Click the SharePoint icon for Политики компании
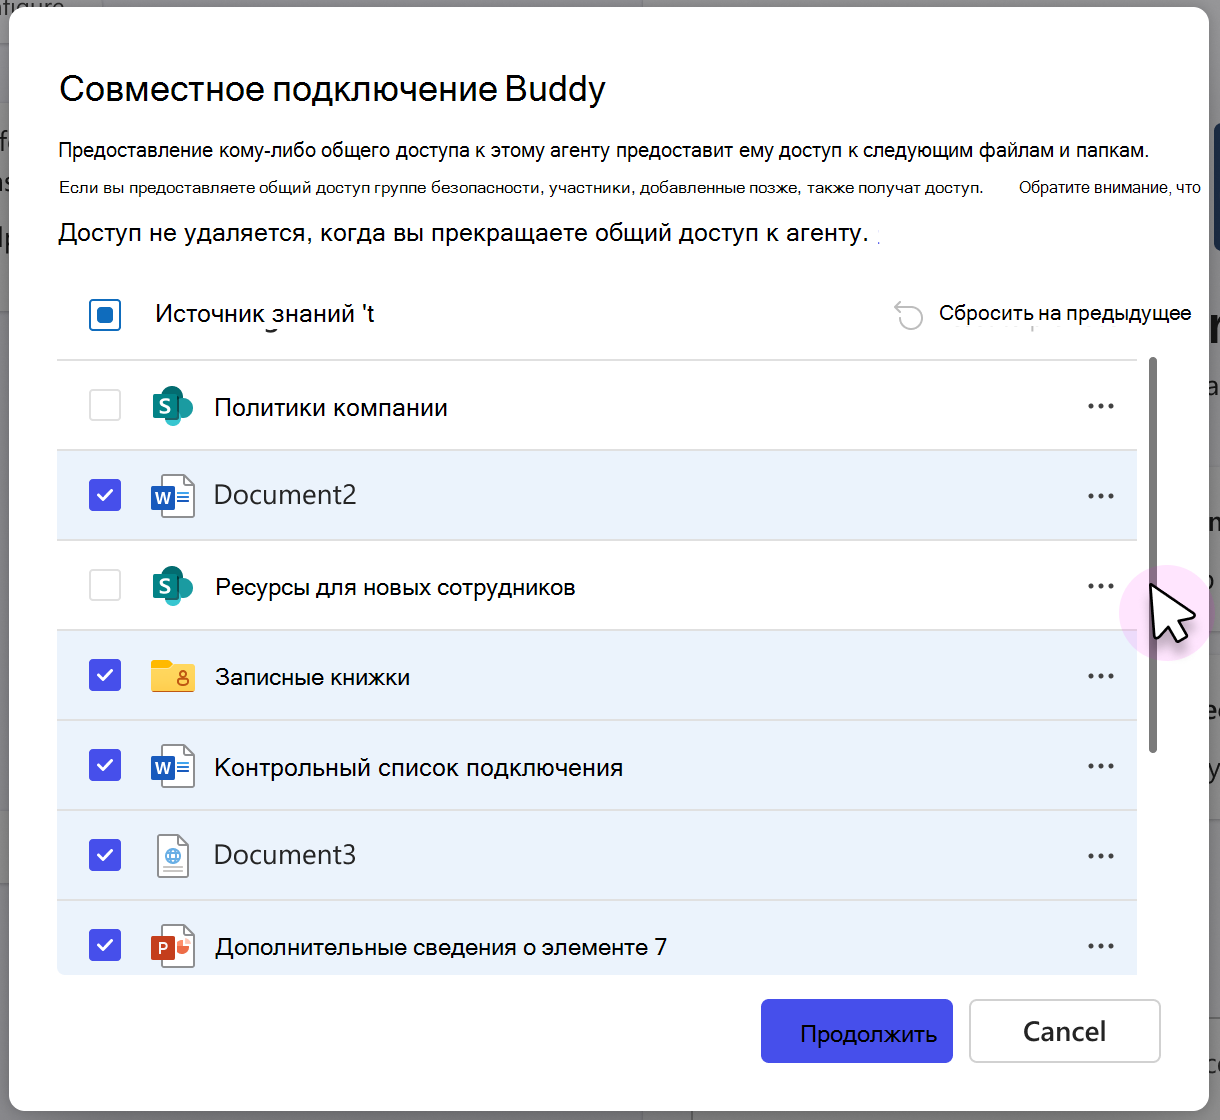The height and width of the screenshot is (1120, 1220). pos(172,406)
